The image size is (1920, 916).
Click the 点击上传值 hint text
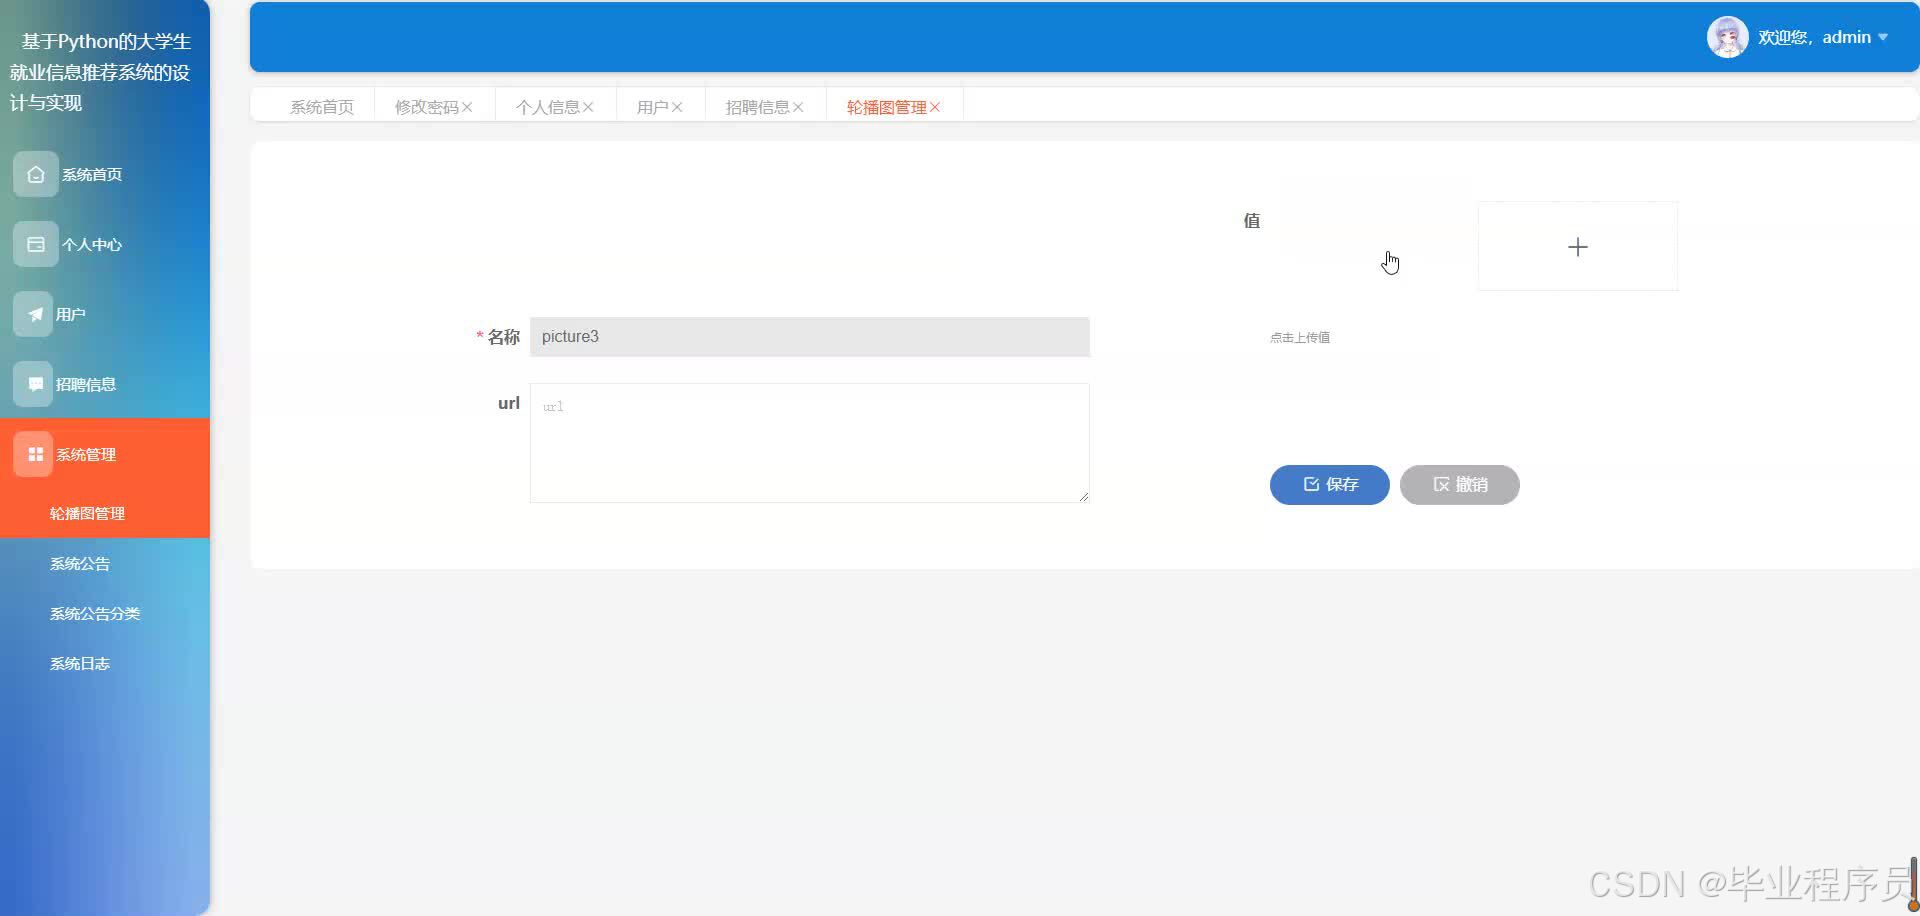pos(1300,338)
